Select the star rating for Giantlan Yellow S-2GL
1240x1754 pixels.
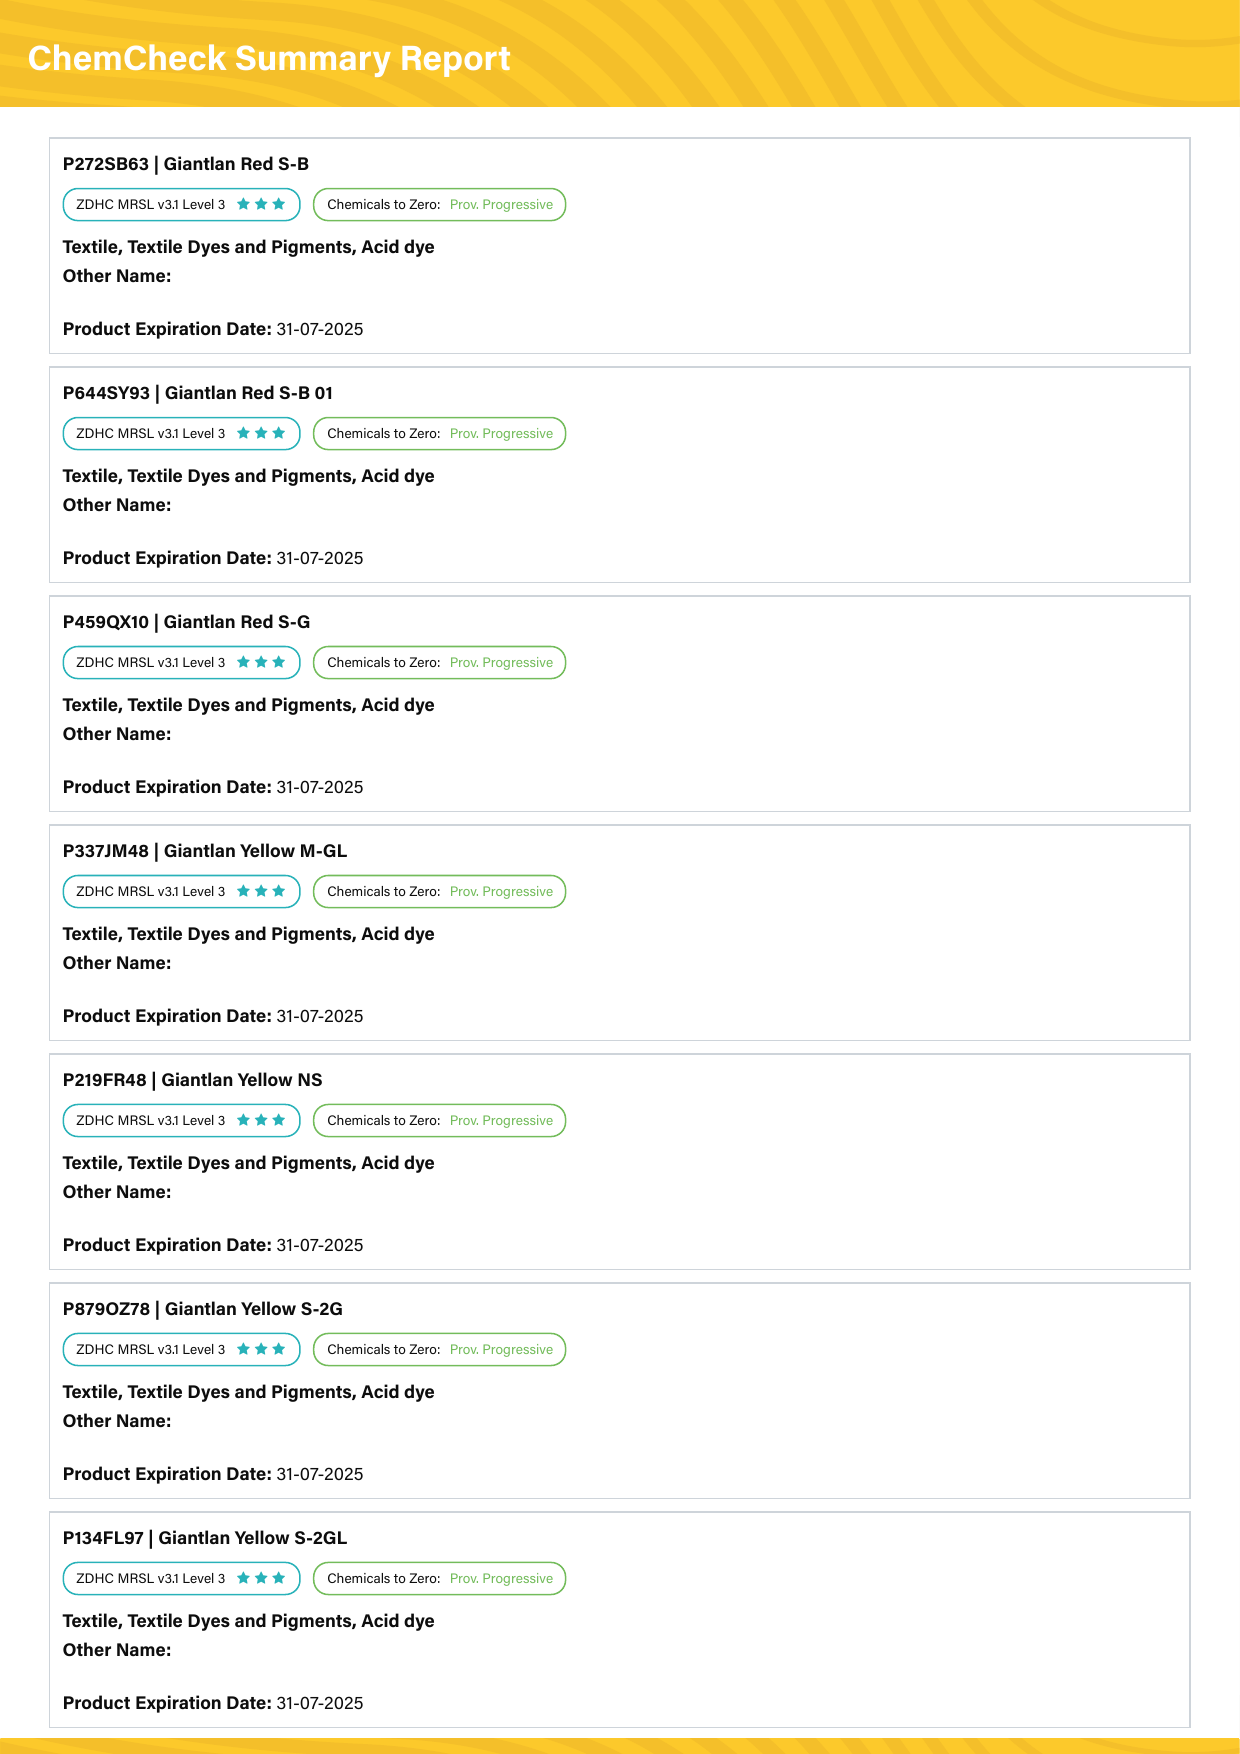pos(261,1578)
